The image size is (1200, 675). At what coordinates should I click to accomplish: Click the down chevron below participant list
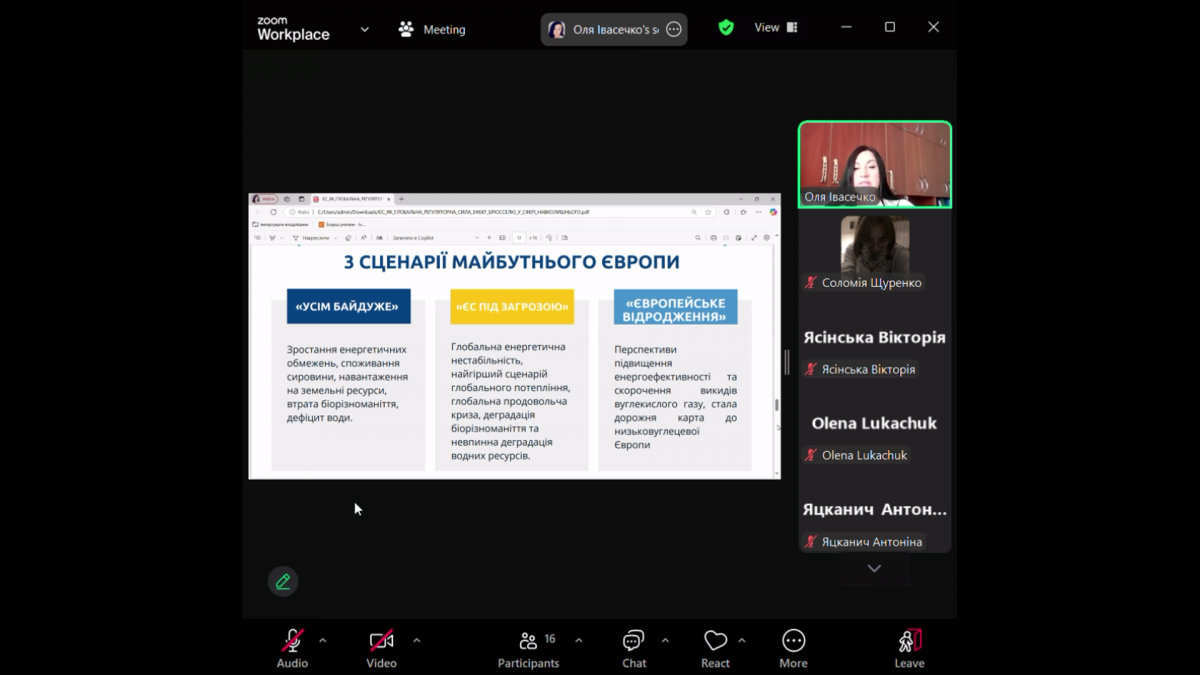pyautogui.click(x=874, y=567)
